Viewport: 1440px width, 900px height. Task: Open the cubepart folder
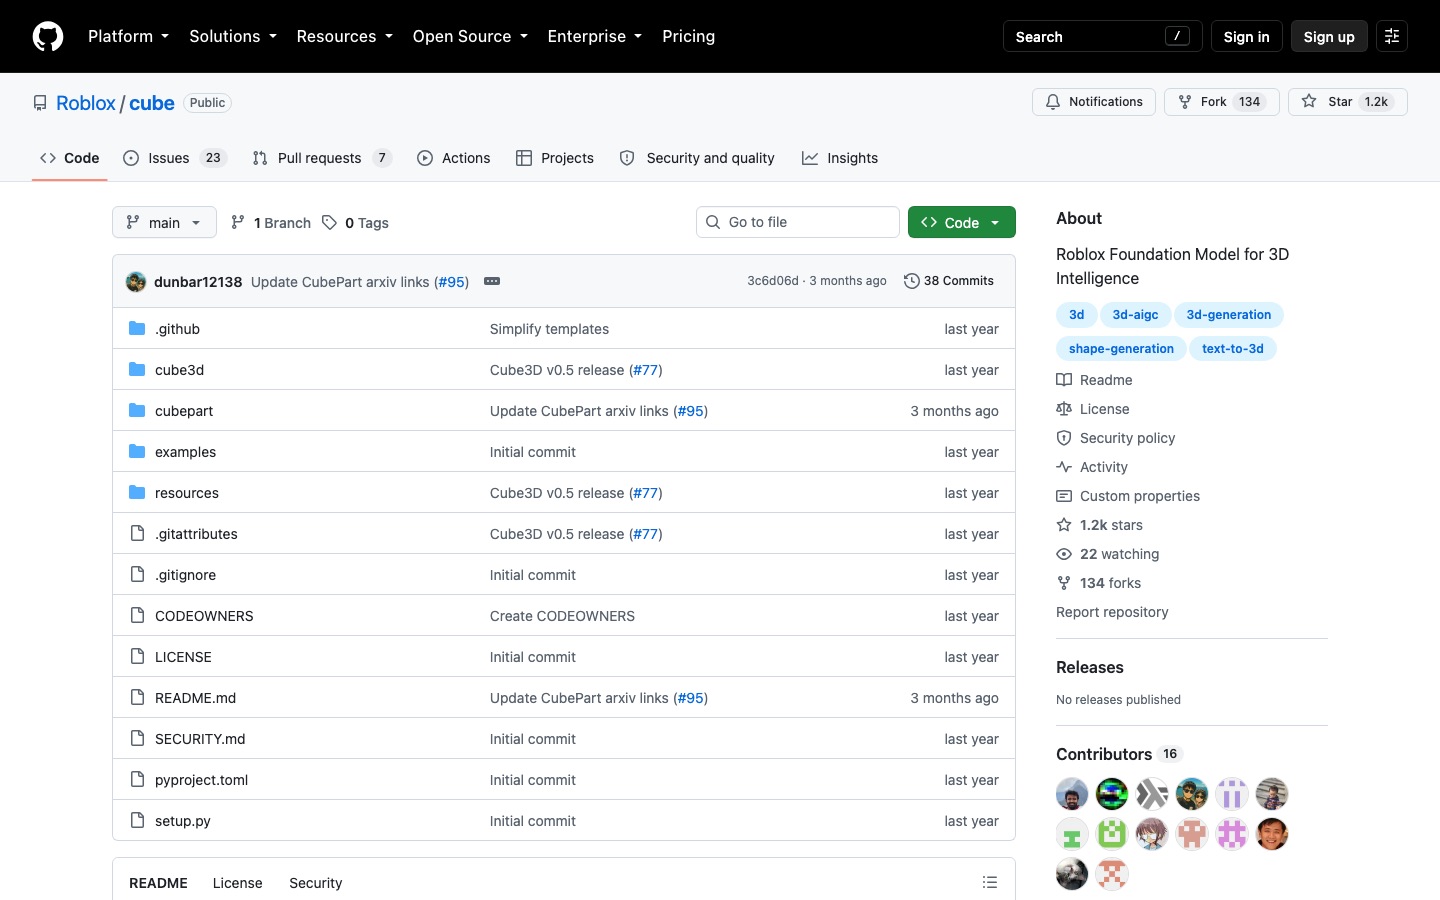pos(184,411)
